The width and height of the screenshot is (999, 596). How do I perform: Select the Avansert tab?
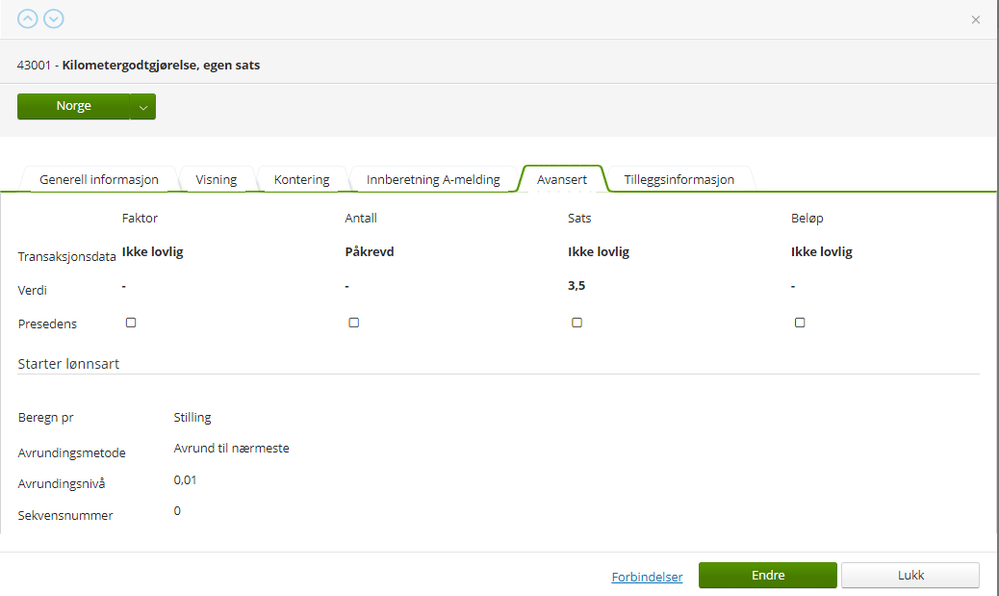click(562, 180)
